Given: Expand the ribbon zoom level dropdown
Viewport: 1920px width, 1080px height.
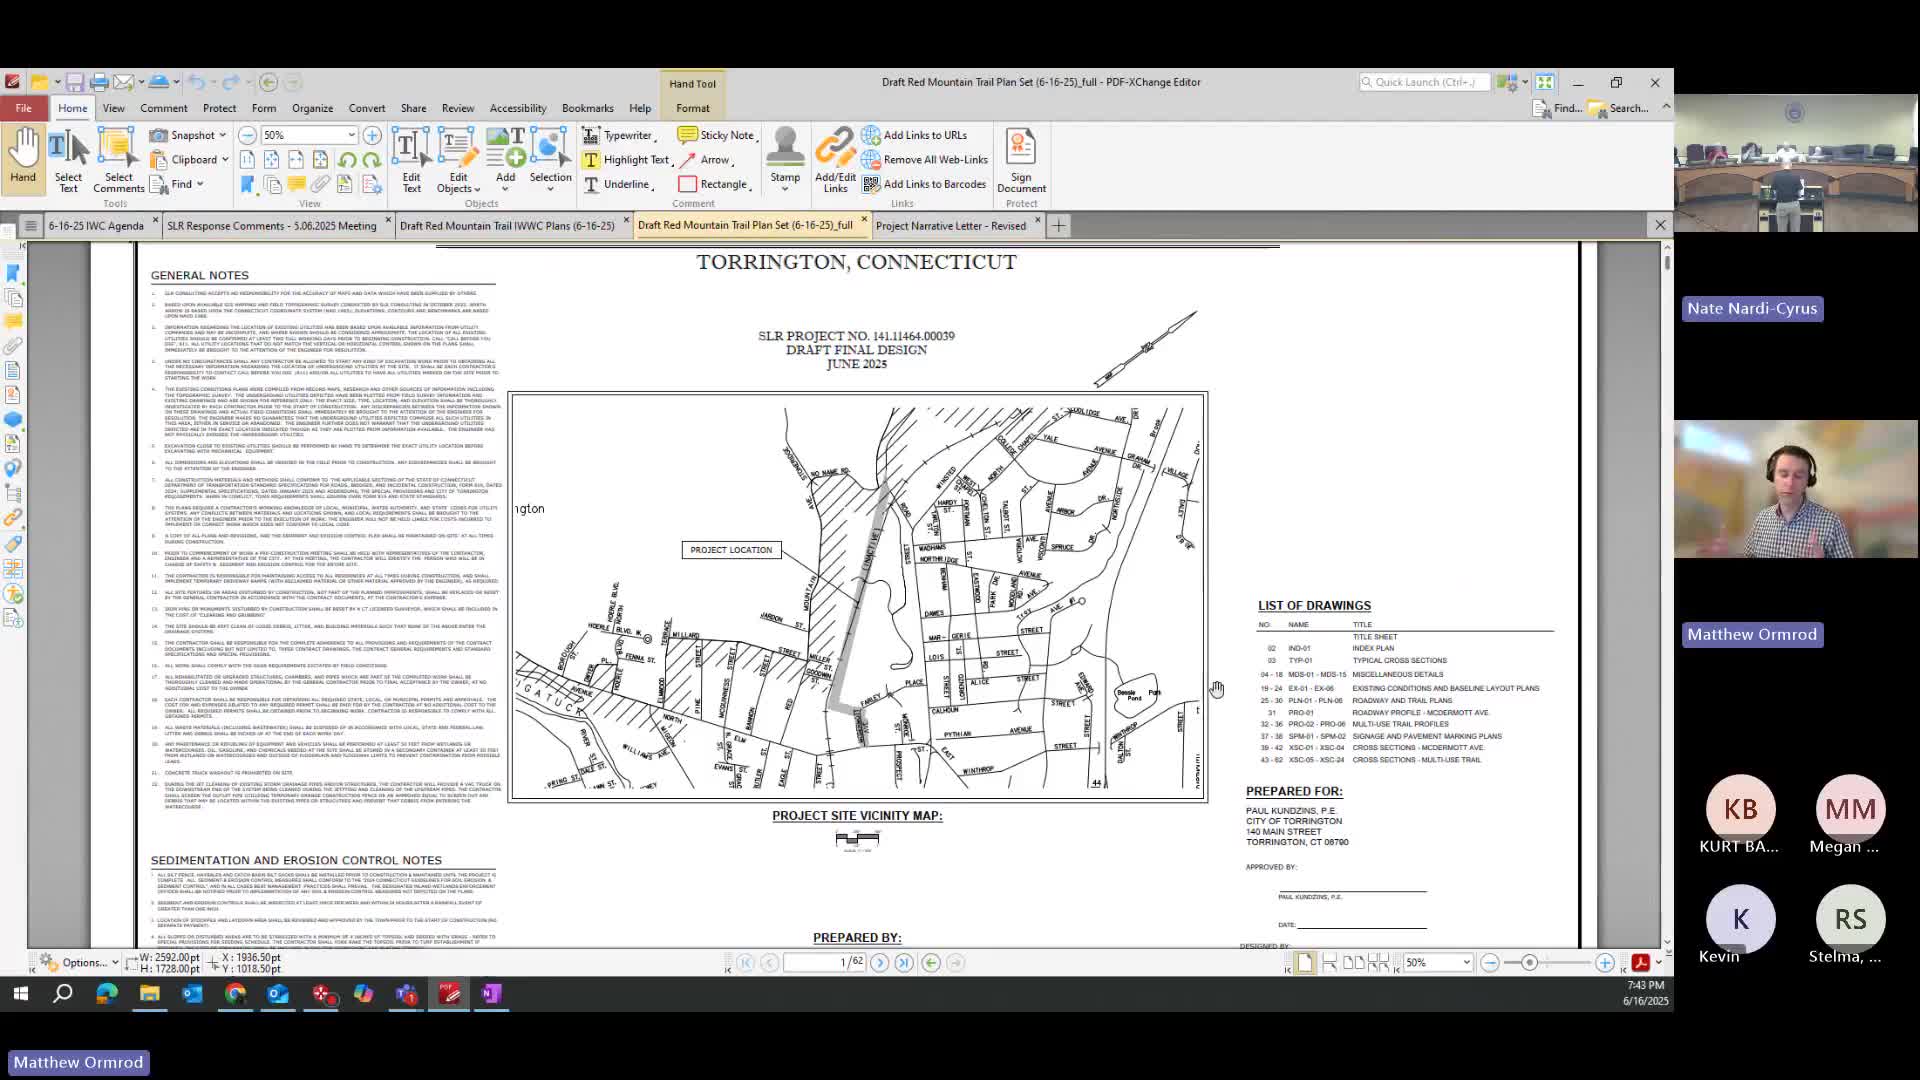Looking at the screenshot, I should pos(351,135).
